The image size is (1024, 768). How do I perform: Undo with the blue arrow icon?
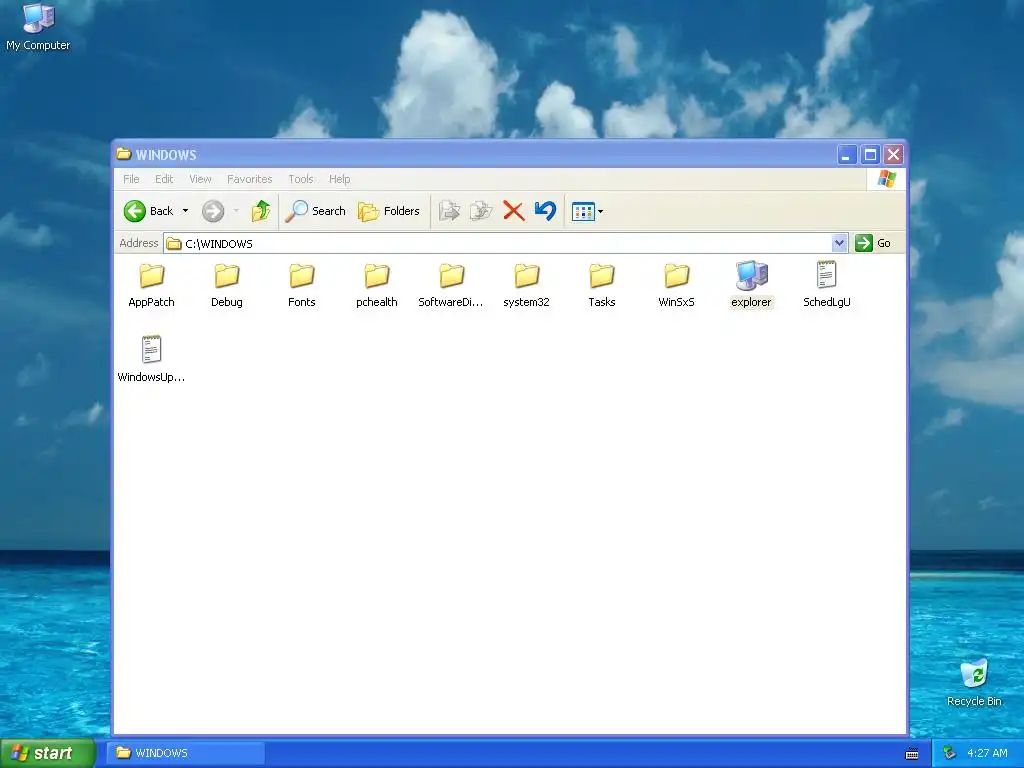(545, 211)
